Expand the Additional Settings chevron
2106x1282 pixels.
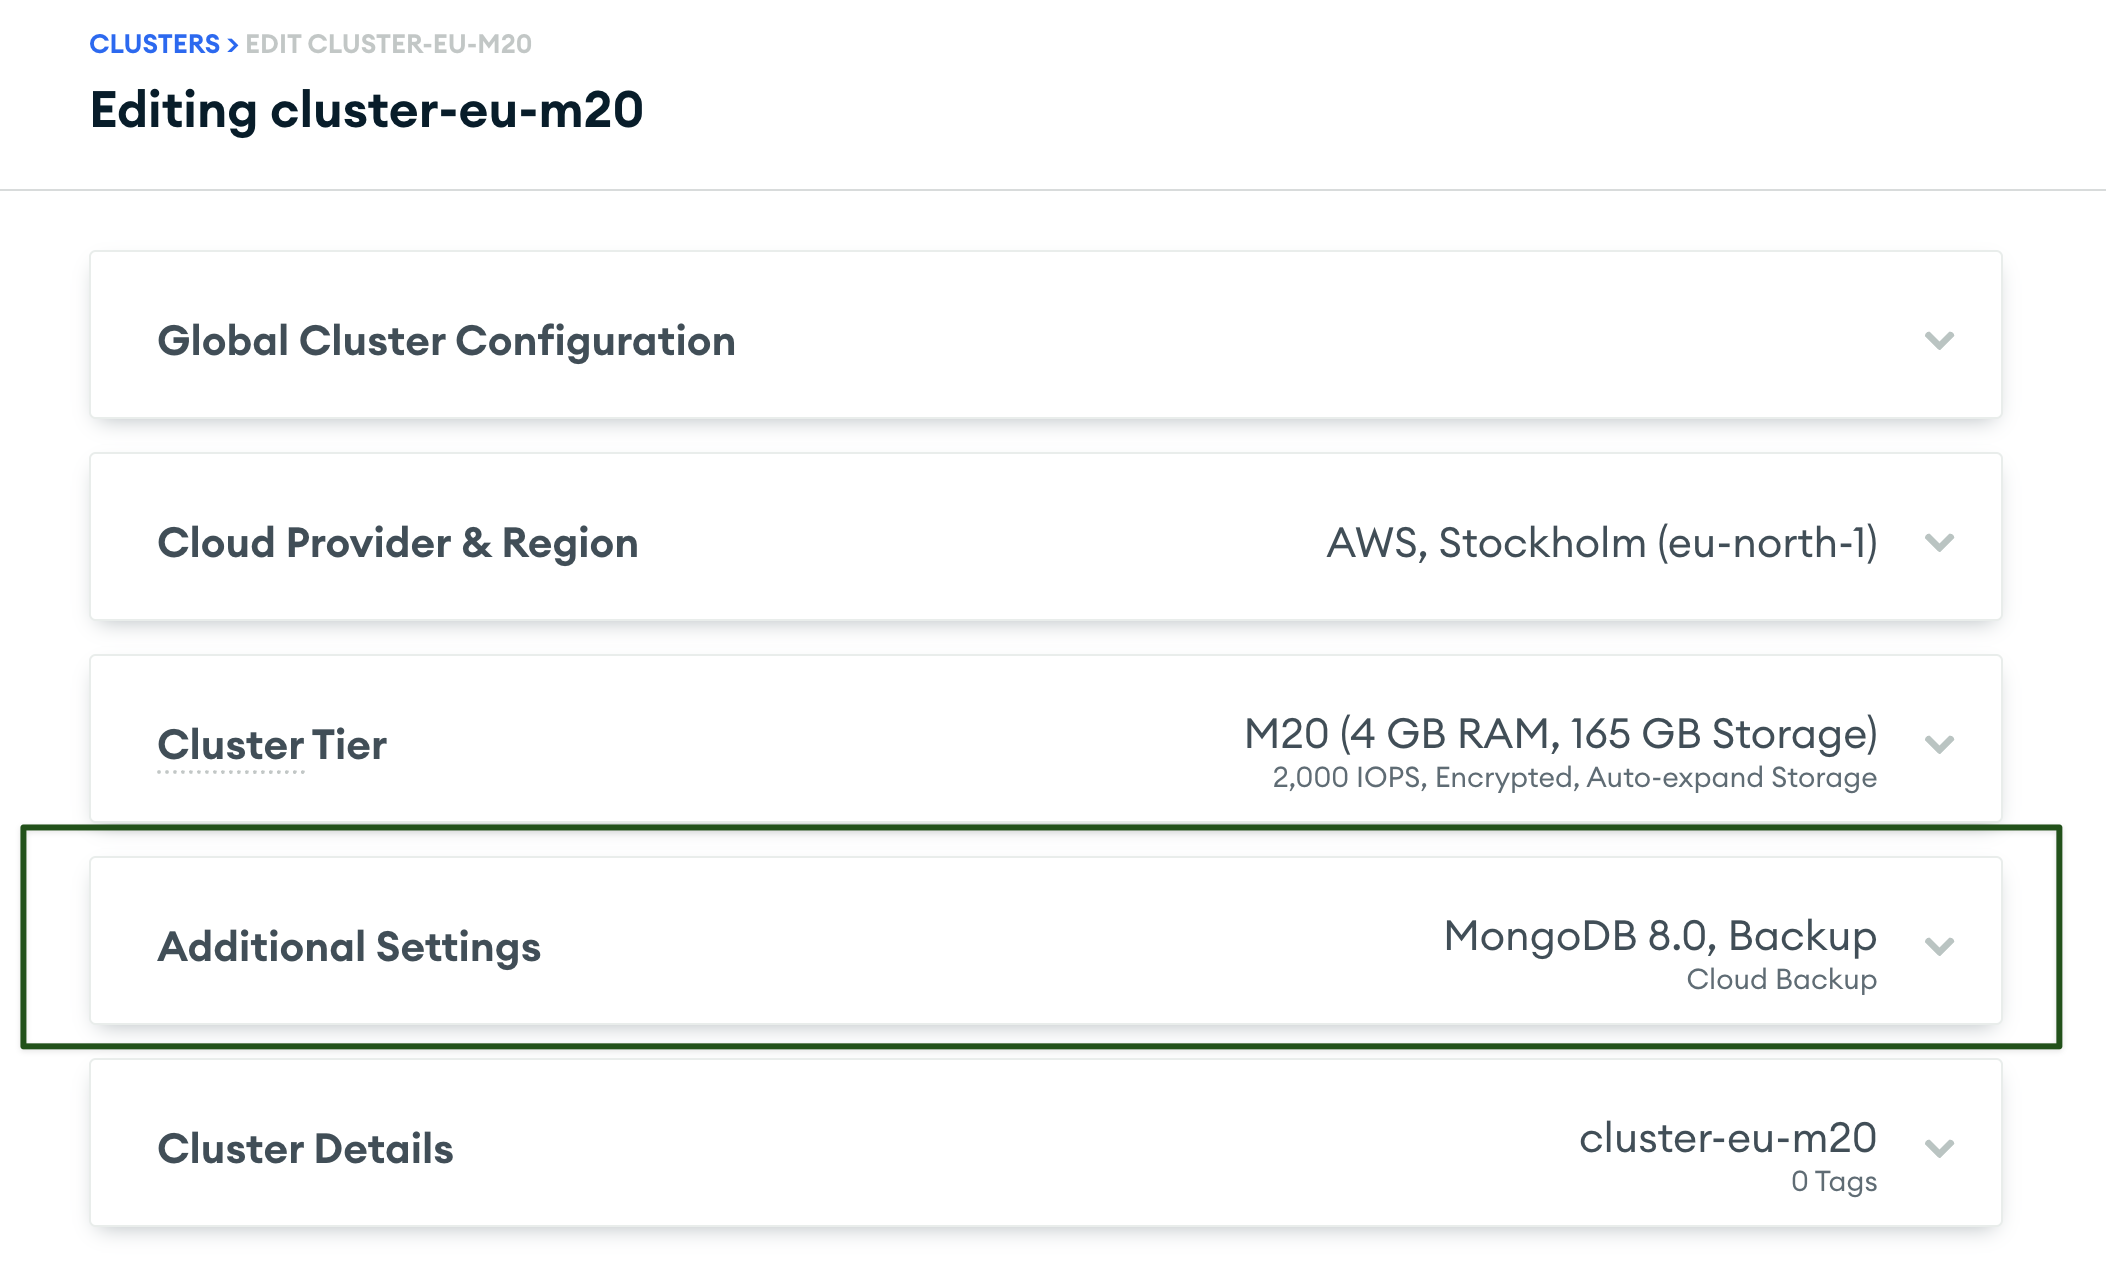(1939, 946)
